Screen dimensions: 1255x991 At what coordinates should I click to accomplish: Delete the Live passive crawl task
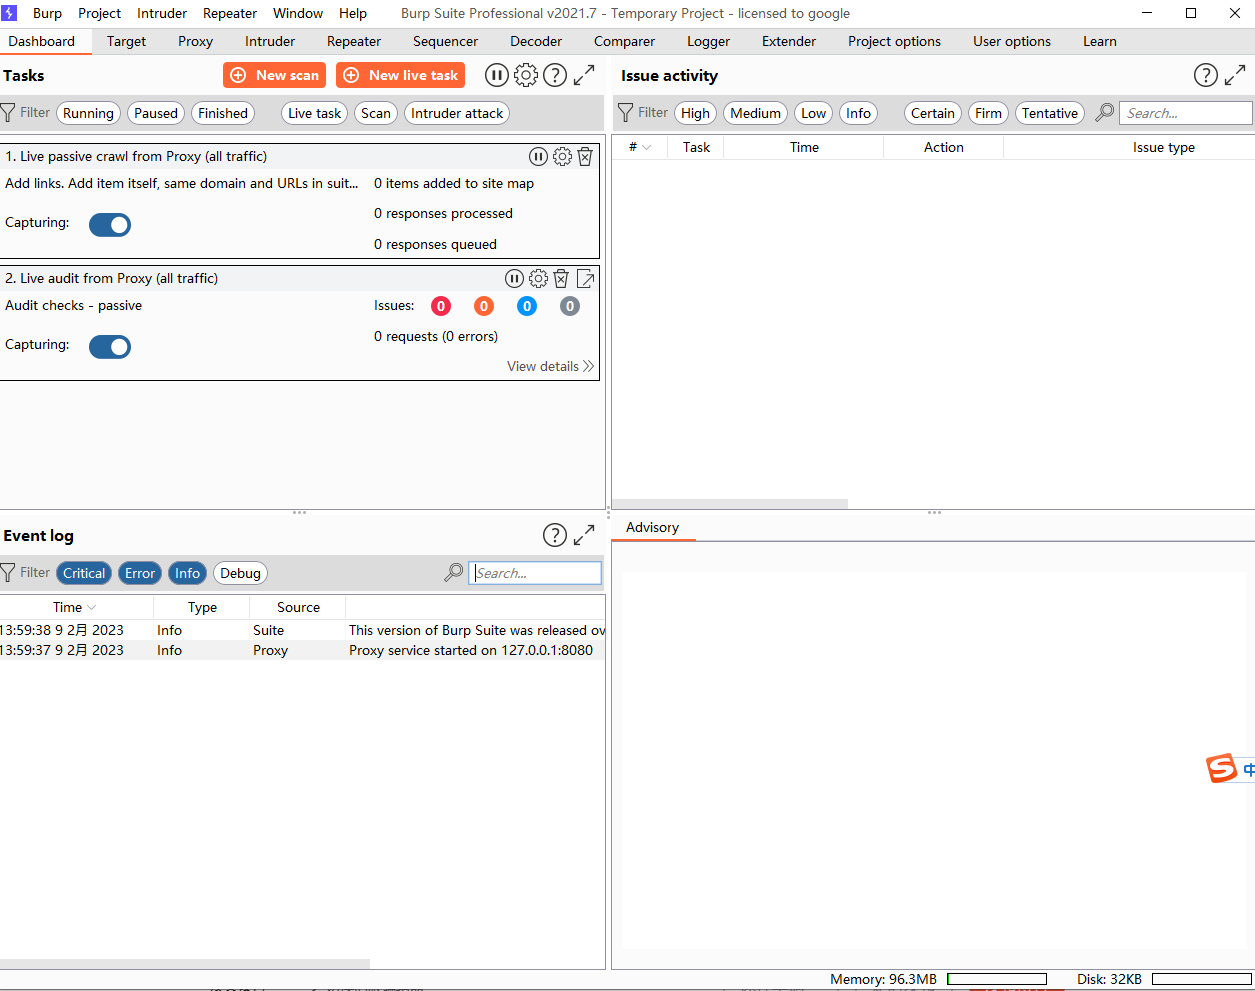[585, 156]
